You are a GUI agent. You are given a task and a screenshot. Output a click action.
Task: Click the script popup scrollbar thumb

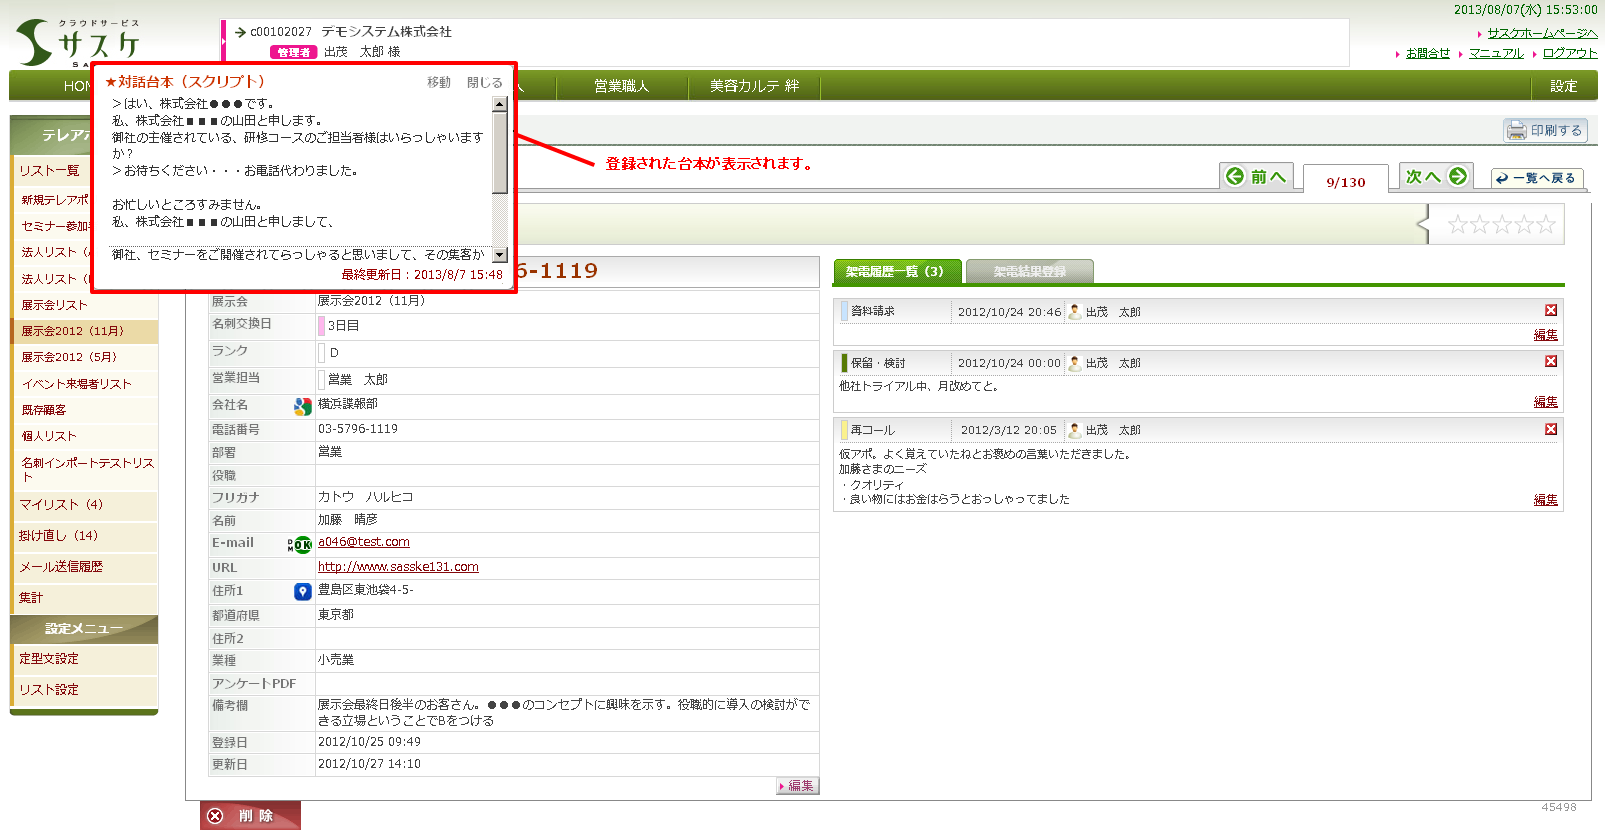pyautogui.click(x=500, y=152)
